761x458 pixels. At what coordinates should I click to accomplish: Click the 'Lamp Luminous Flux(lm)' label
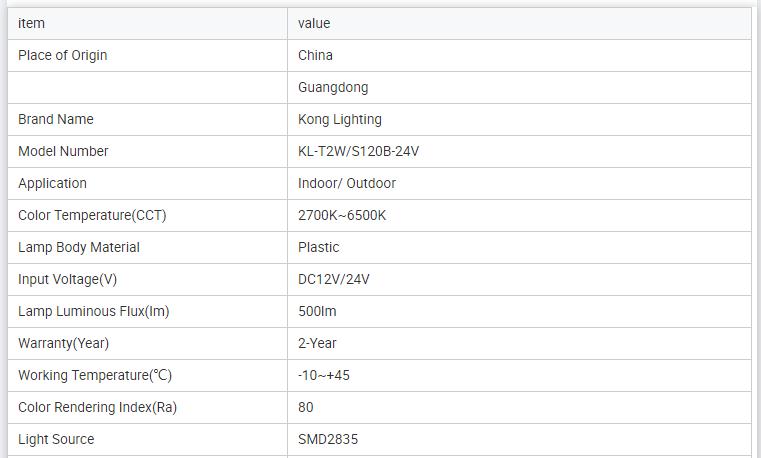pos(94,311)
